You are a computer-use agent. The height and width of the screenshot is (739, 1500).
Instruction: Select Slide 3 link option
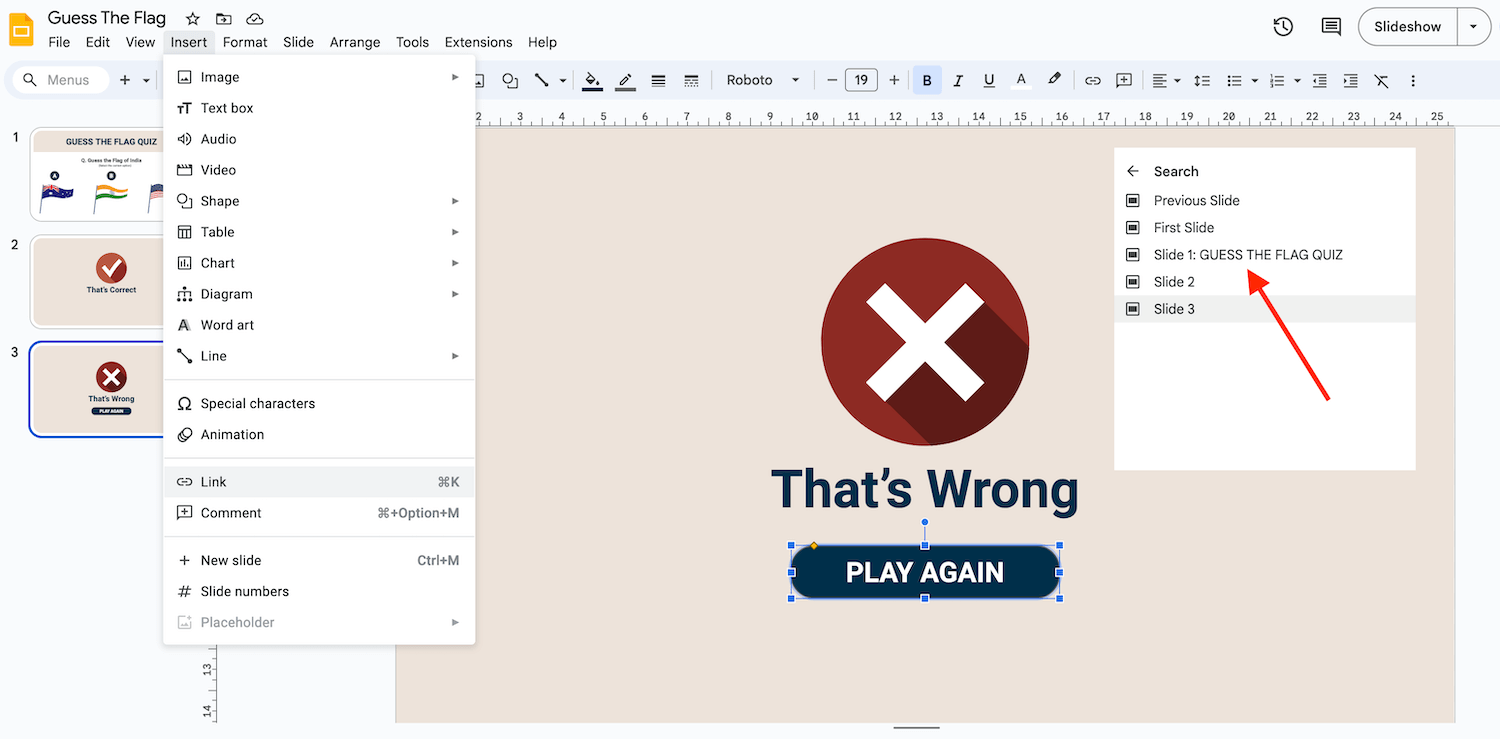(x=1265, y=309)
